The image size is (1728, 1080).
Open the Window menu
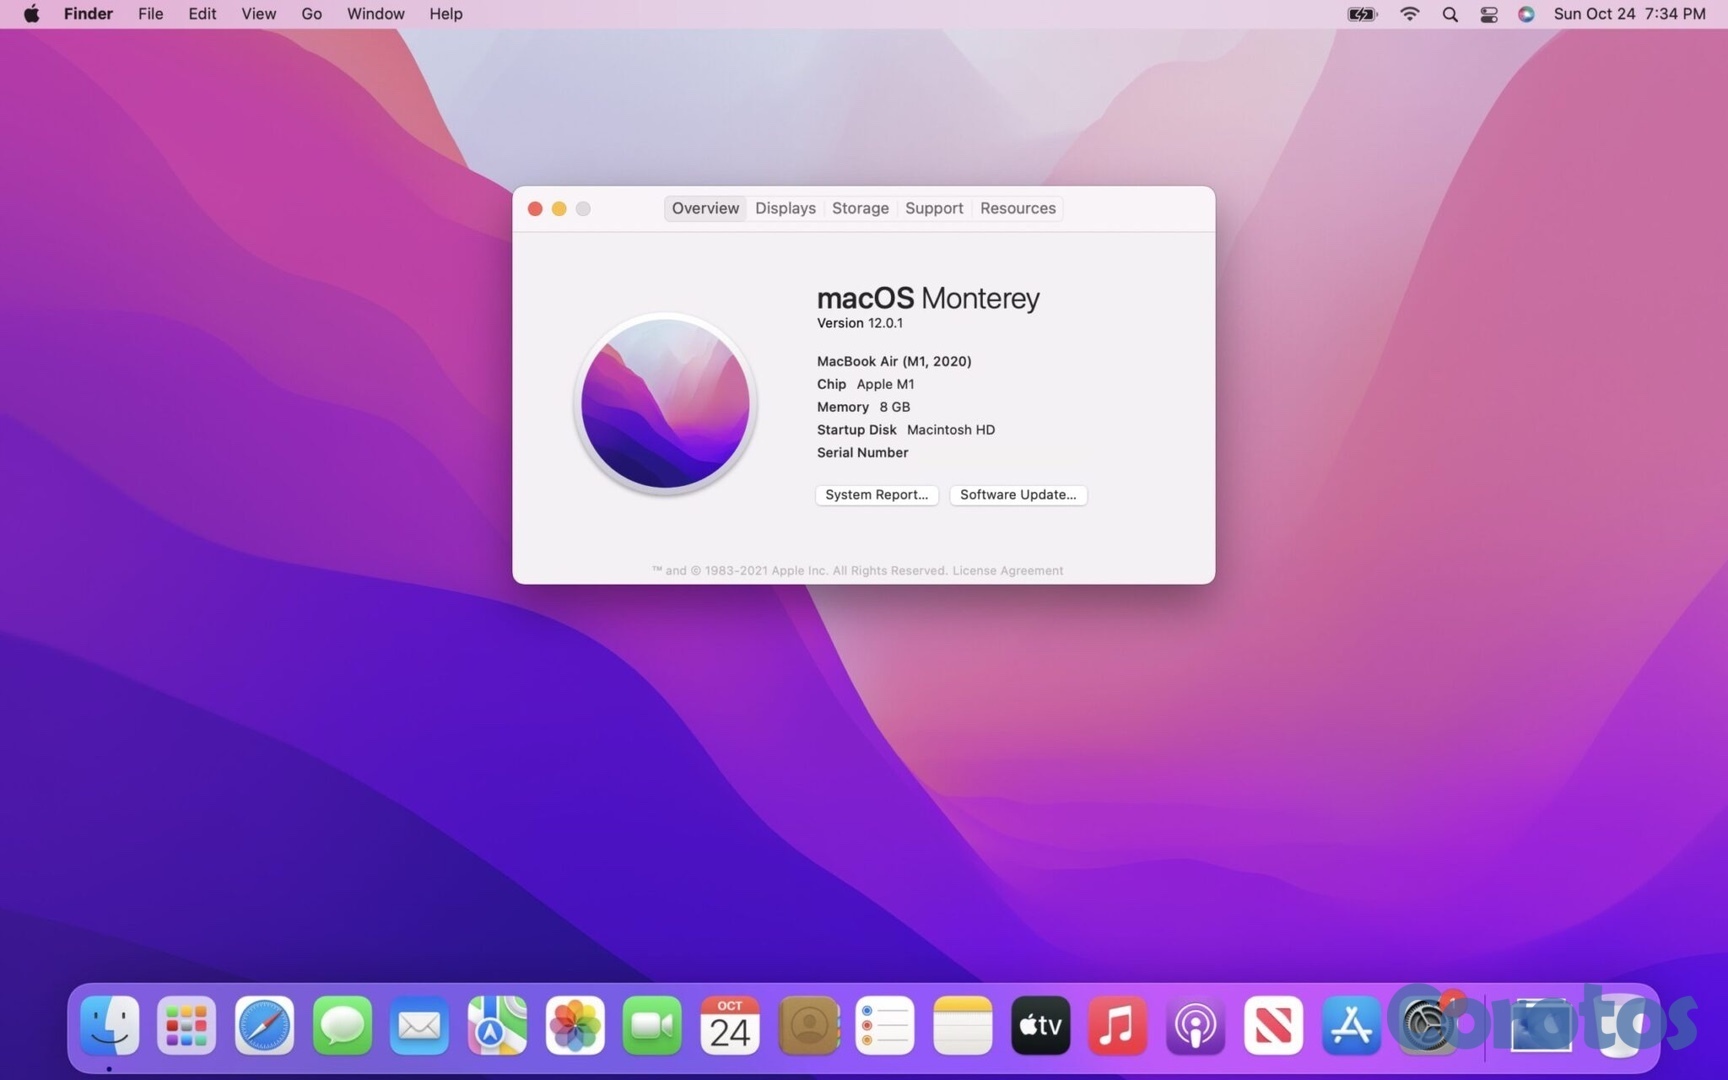click(x=375, y=14)
